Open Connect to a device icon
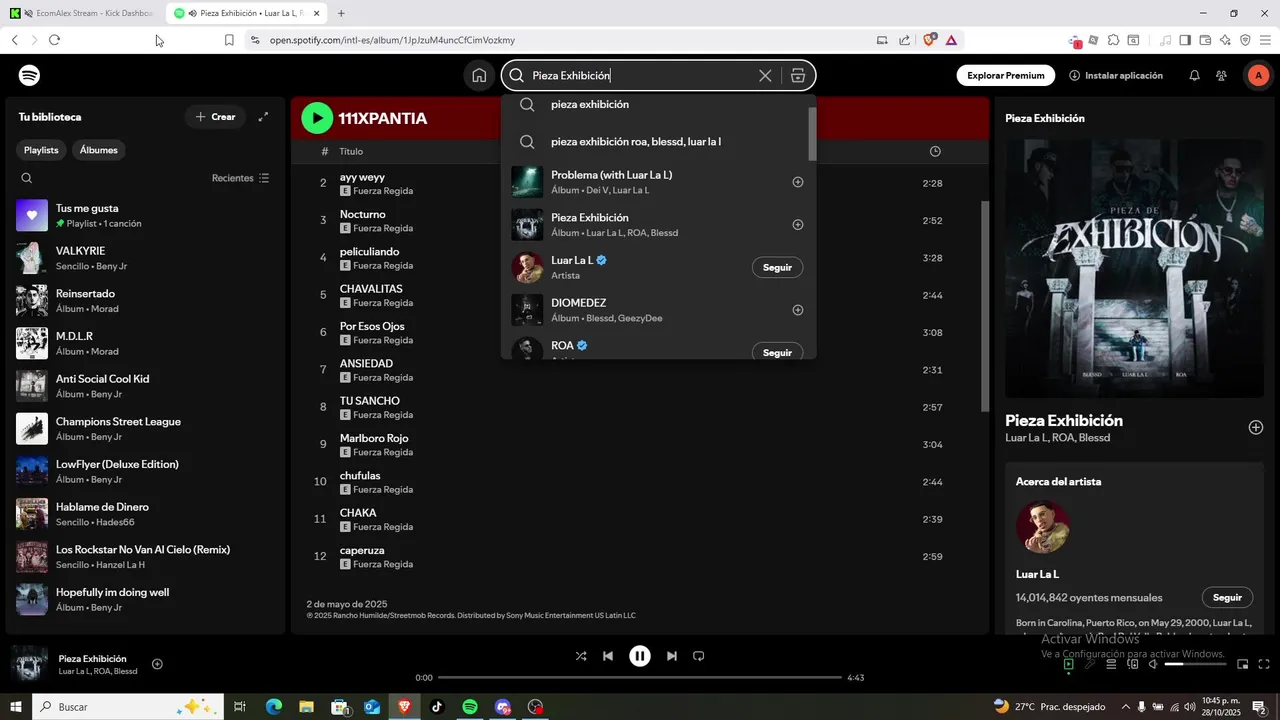Viewport: 1280px width, 720px height. click(x=1133, y=664)
